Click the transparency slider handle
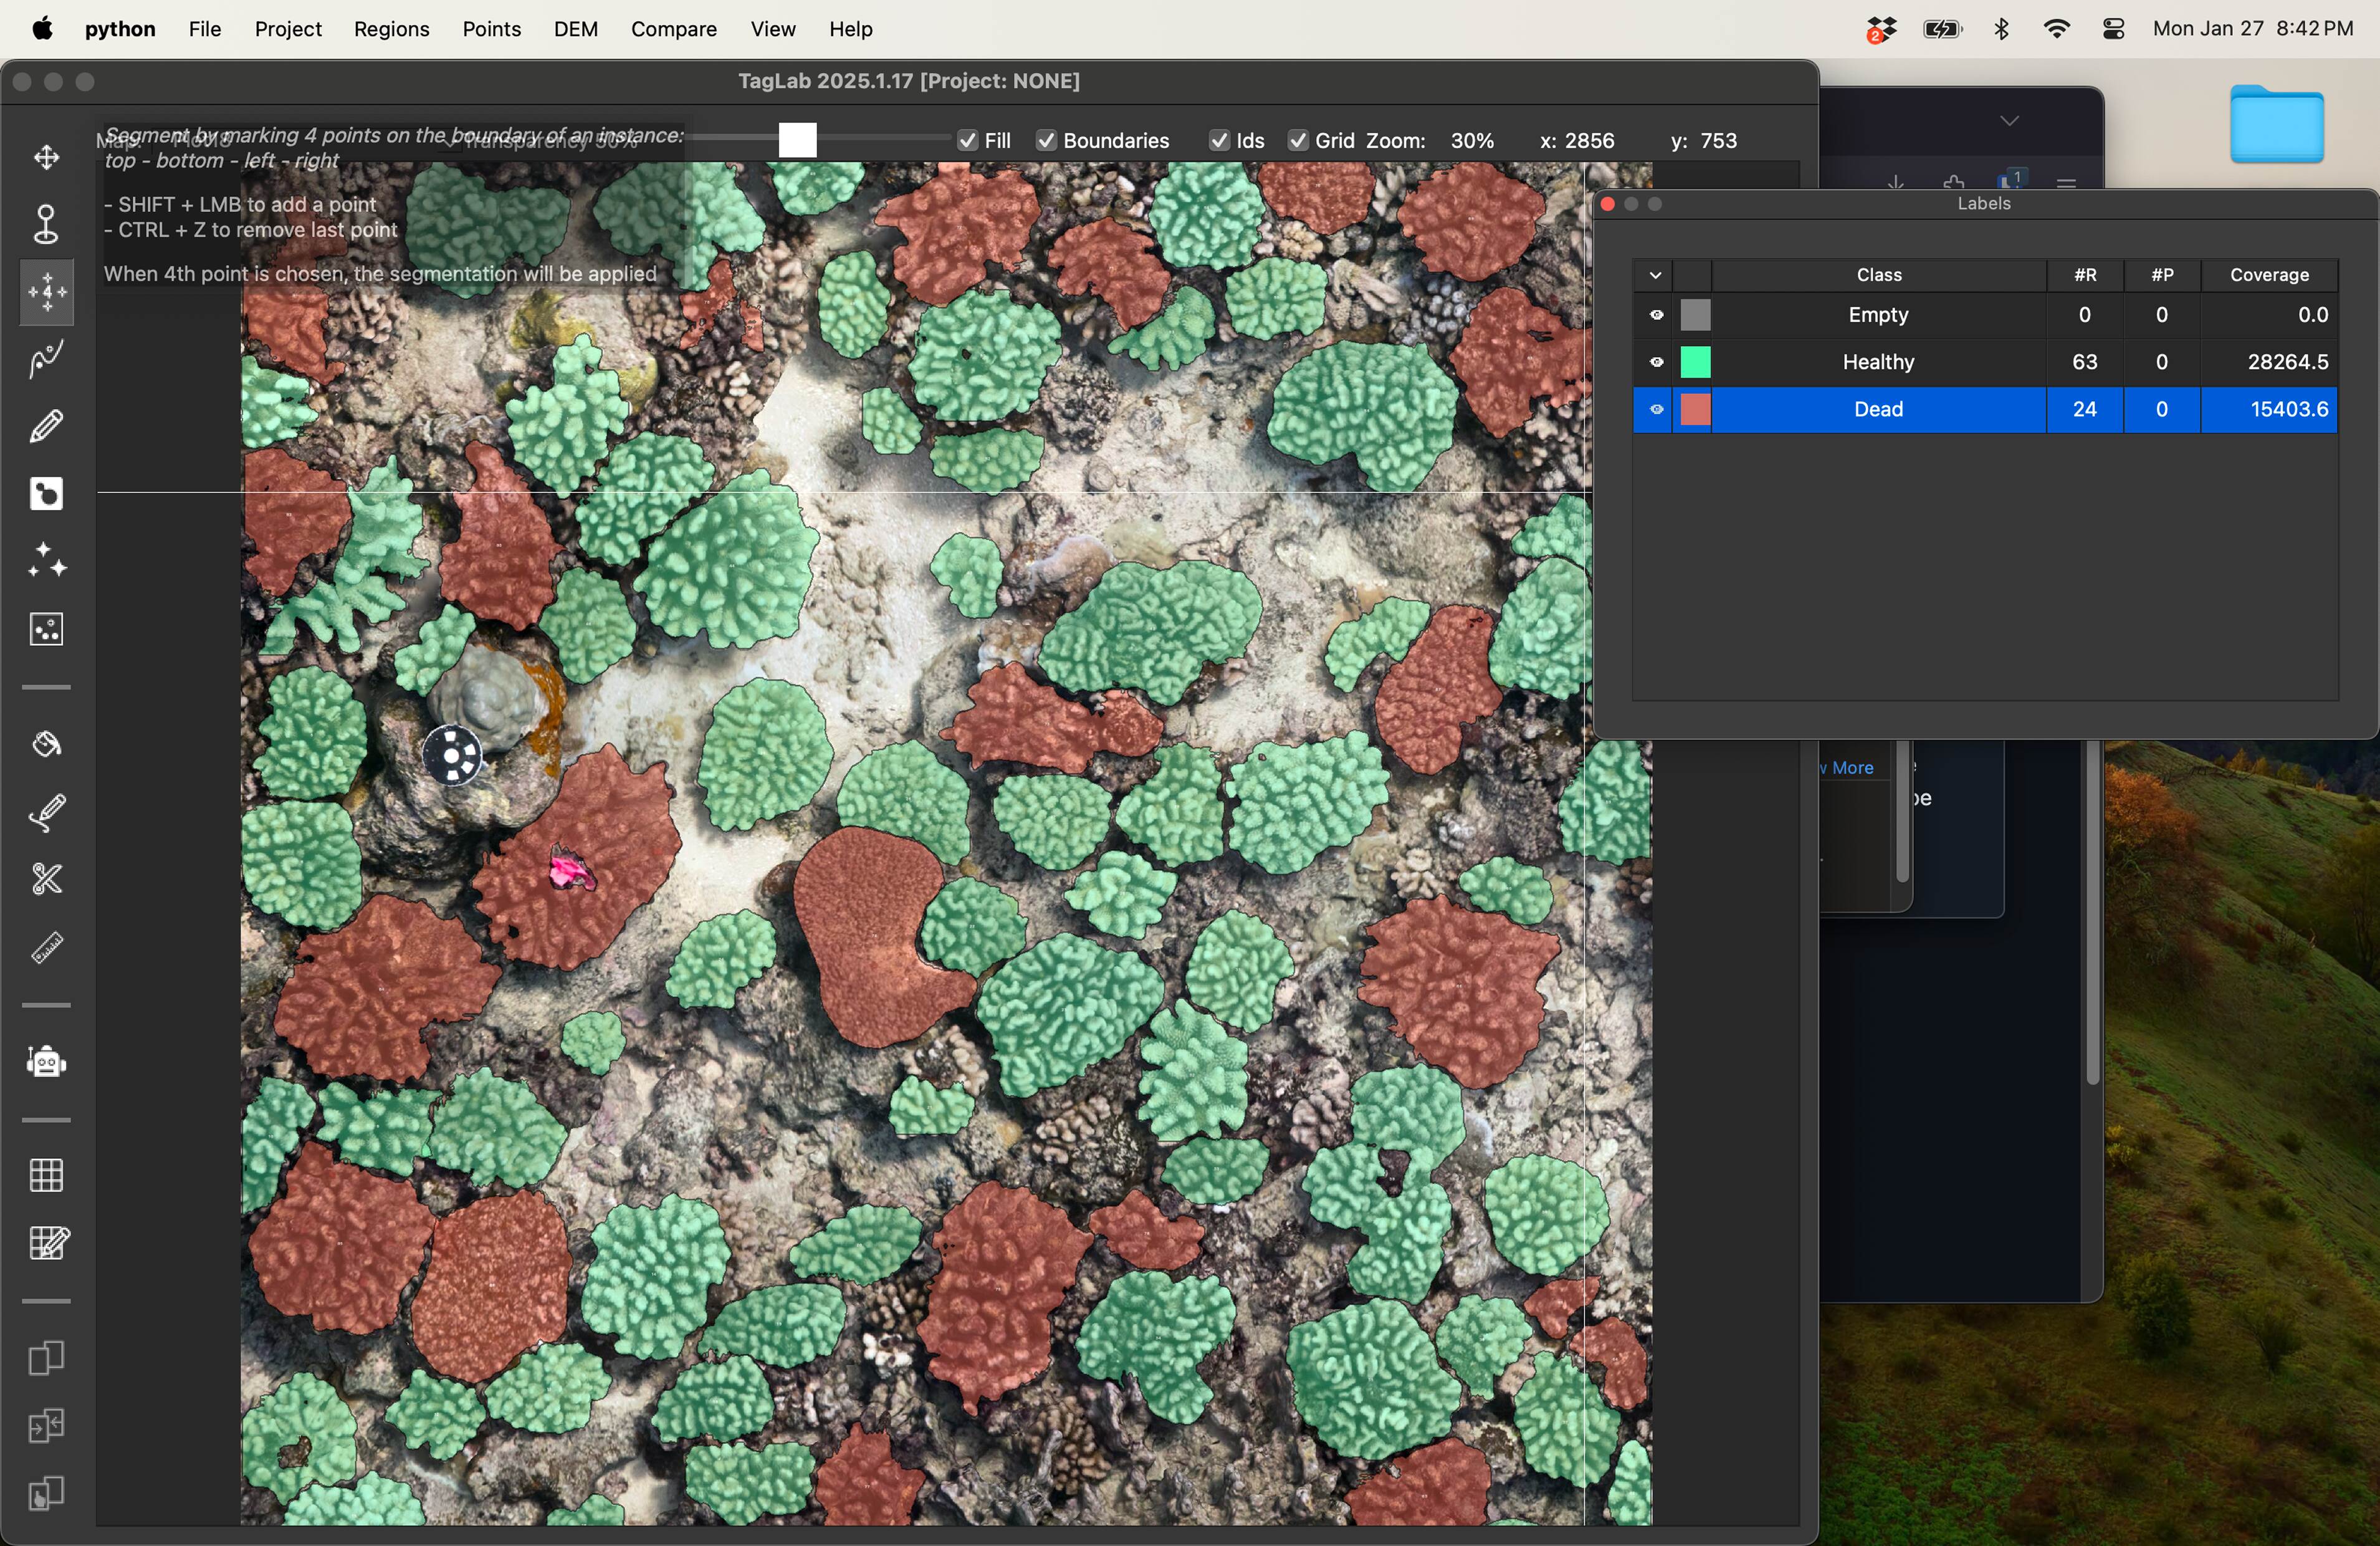Viewport: 2380px width, 1546px height. 797,140
